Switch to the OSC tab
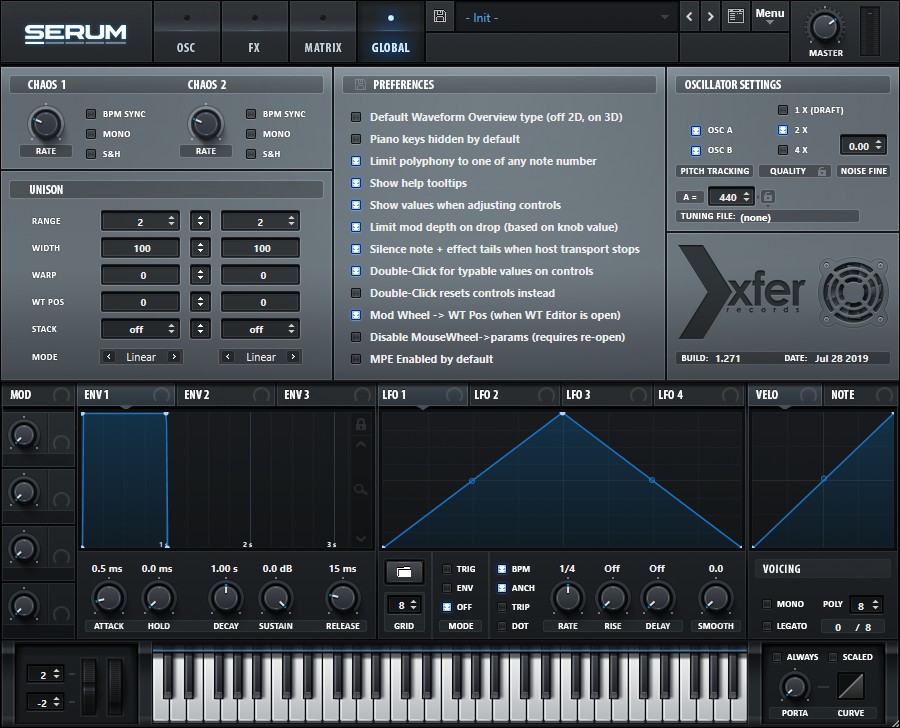 186,32
